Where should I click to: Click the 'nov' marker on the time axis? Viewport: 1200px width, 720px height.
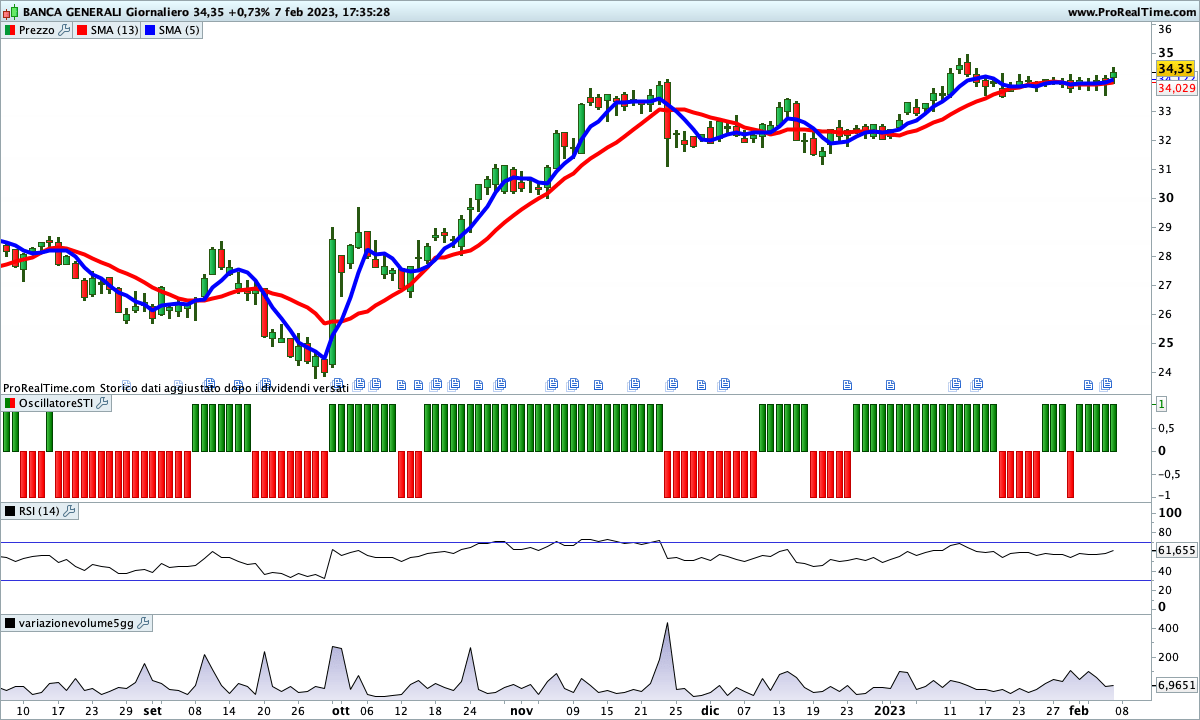pyautogui.click(x=521, y=710)
